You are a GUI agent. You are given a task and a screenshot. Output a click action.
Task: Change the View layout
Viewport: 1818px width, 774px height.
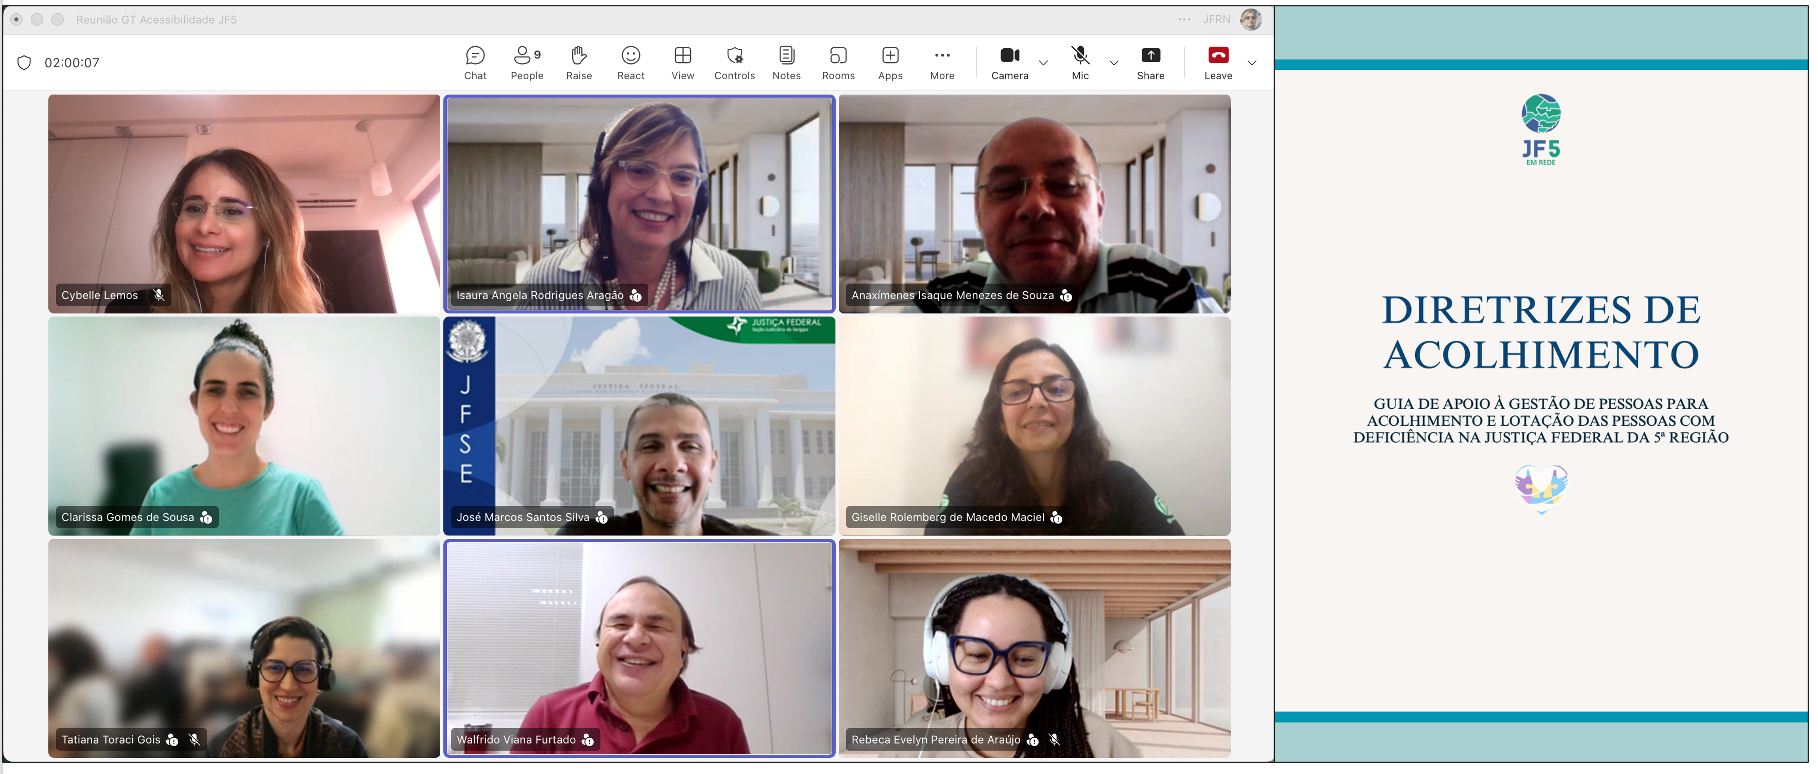tap(683, 62)
